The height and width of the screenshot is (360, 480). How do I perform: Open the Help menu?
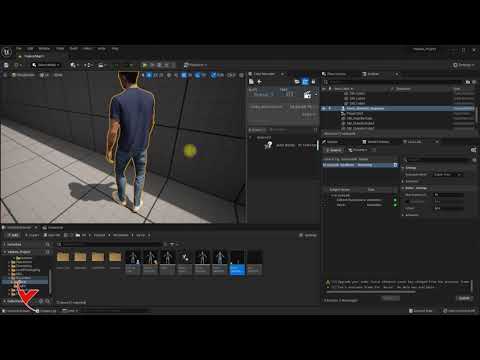115,49
